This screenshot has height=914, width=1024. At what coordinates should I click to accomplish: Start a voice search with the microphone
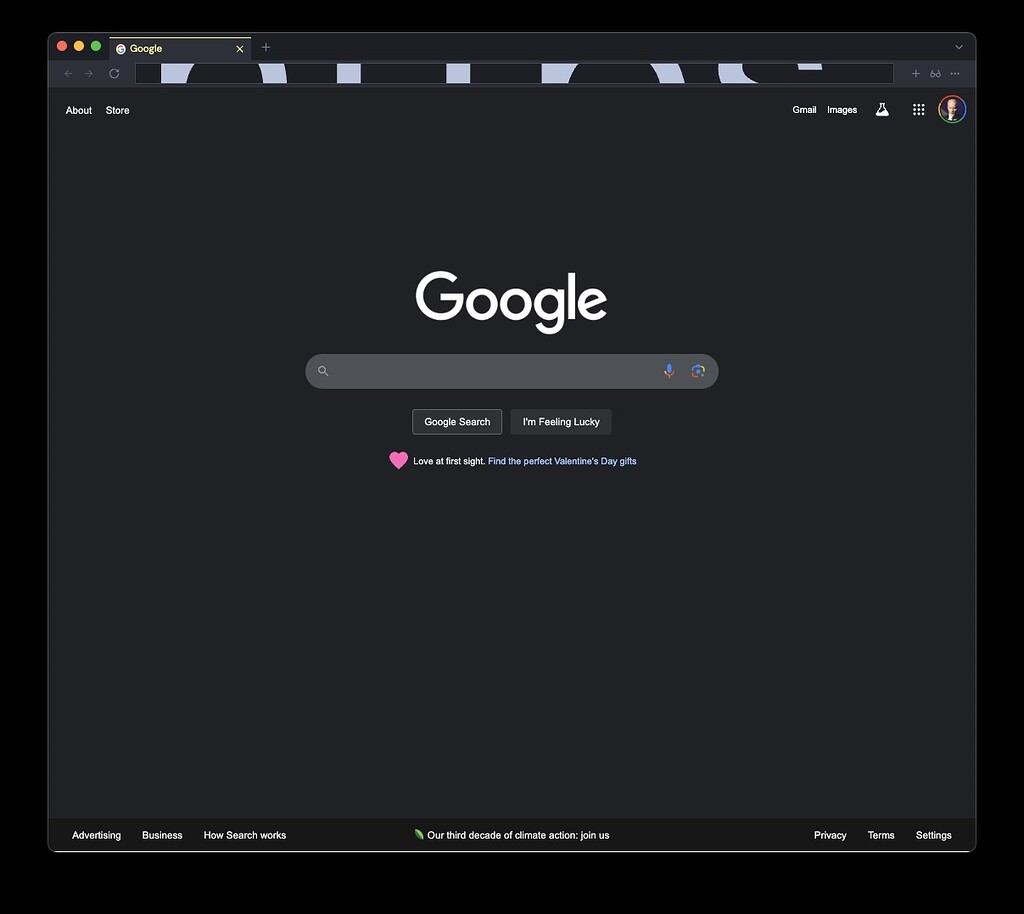click(669, 371)
